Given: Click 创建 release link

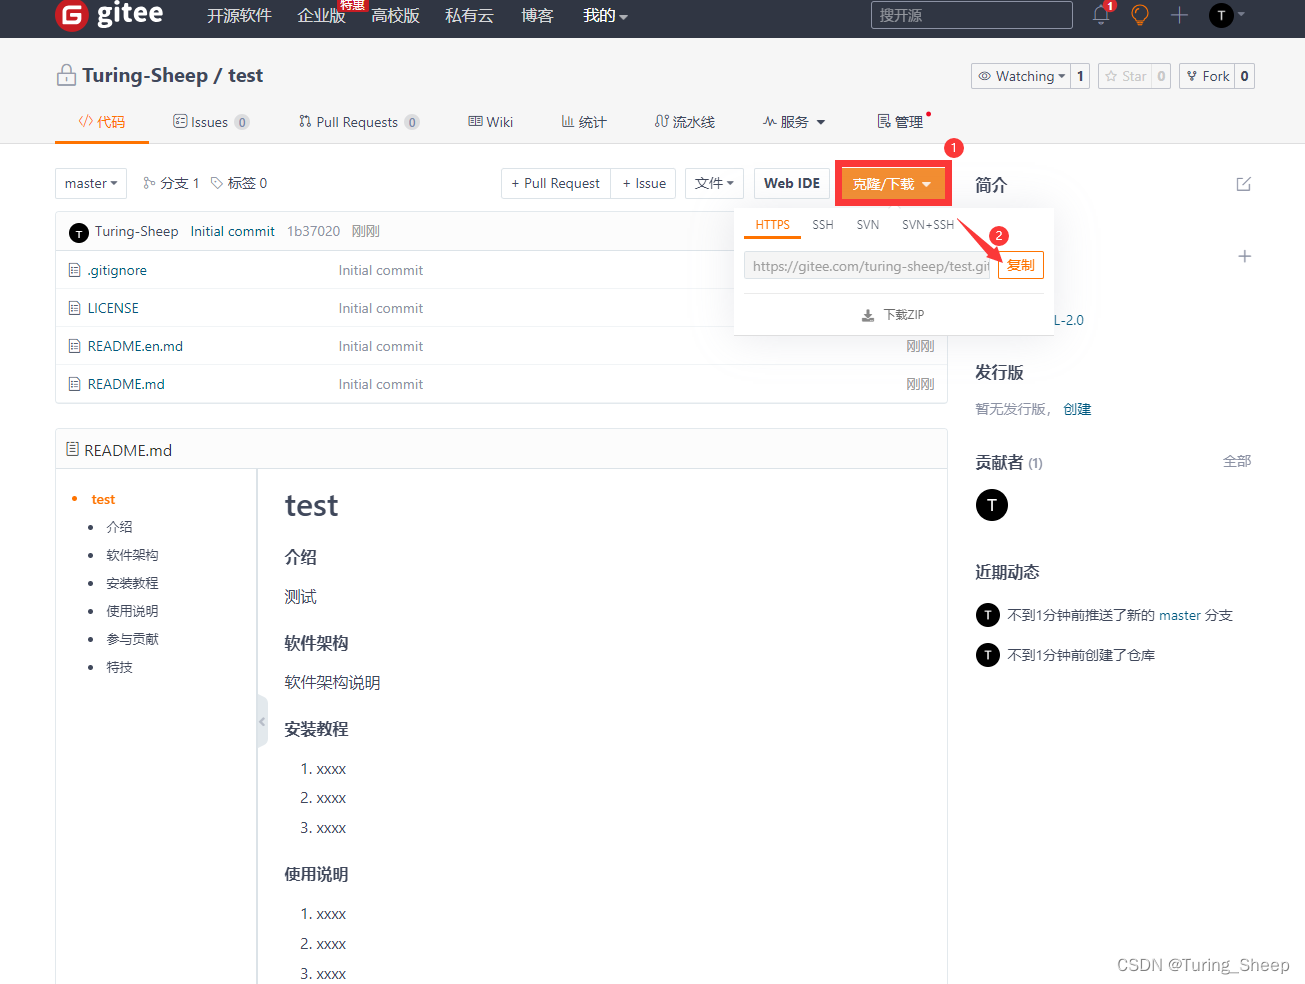Looking at the screenshot, I should tap(1077, 409).
